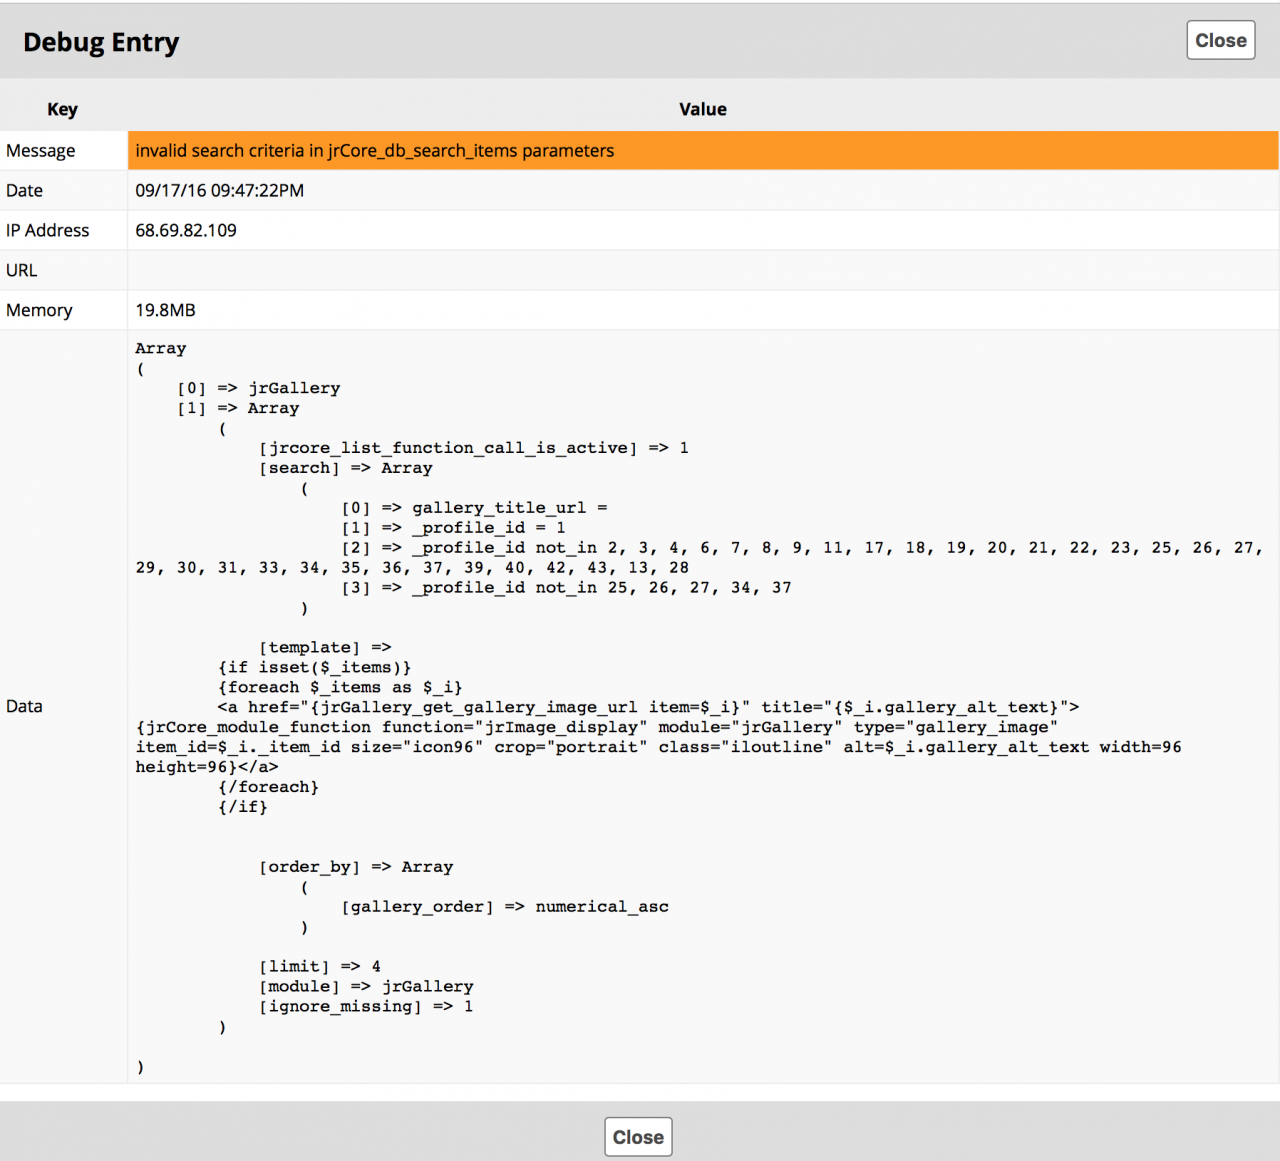Viewport: 1280px width, 1161px height.
Task: Select the limit => 4 line
Action: pyautogui.click(x=320, y=967)
